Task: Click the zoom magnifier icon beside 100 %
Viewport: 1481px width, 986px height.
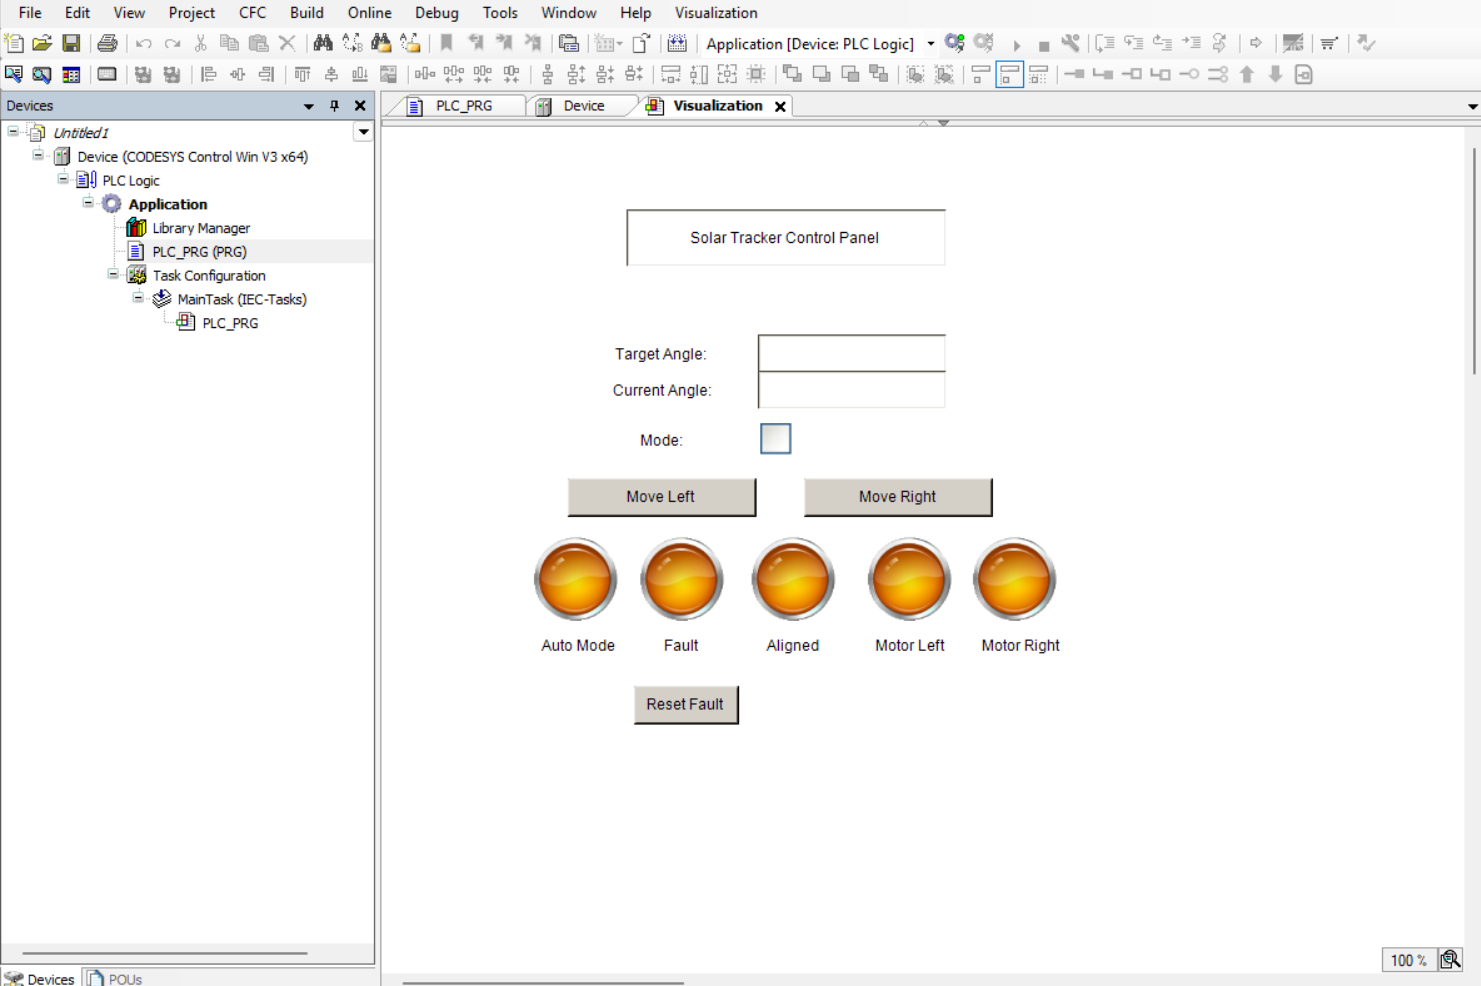Action: (1450, 960)
